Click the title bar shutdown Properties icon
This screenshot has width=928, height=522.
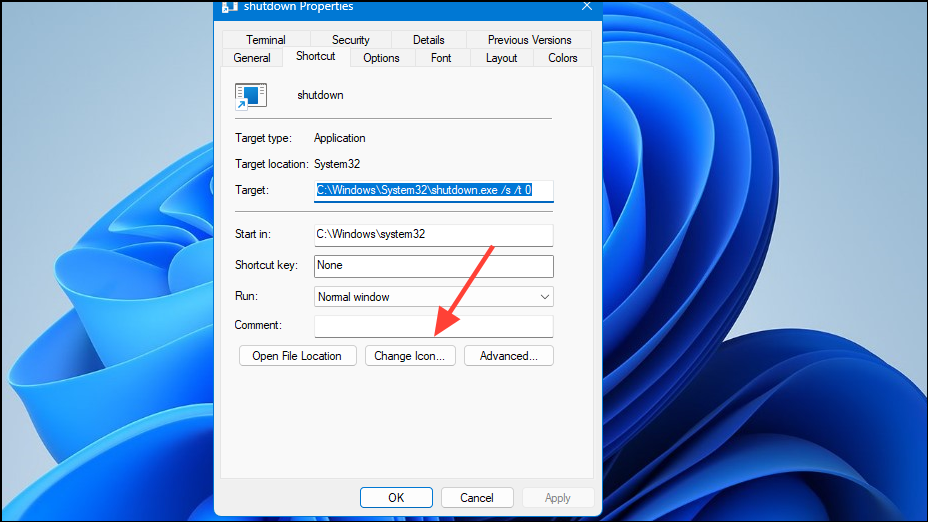pyautogui.click(x=230, y=7)
